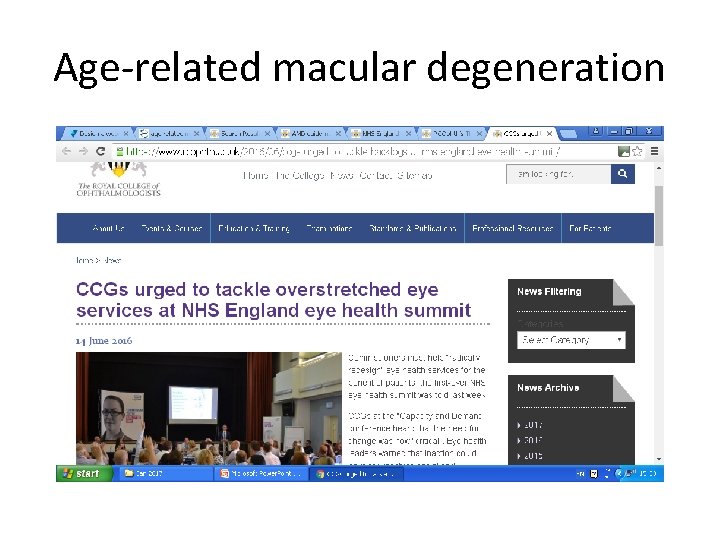The width and height of the screenshot is (720, 540).
Task: Switch to age-related browser tab
Action: [169, 134]
